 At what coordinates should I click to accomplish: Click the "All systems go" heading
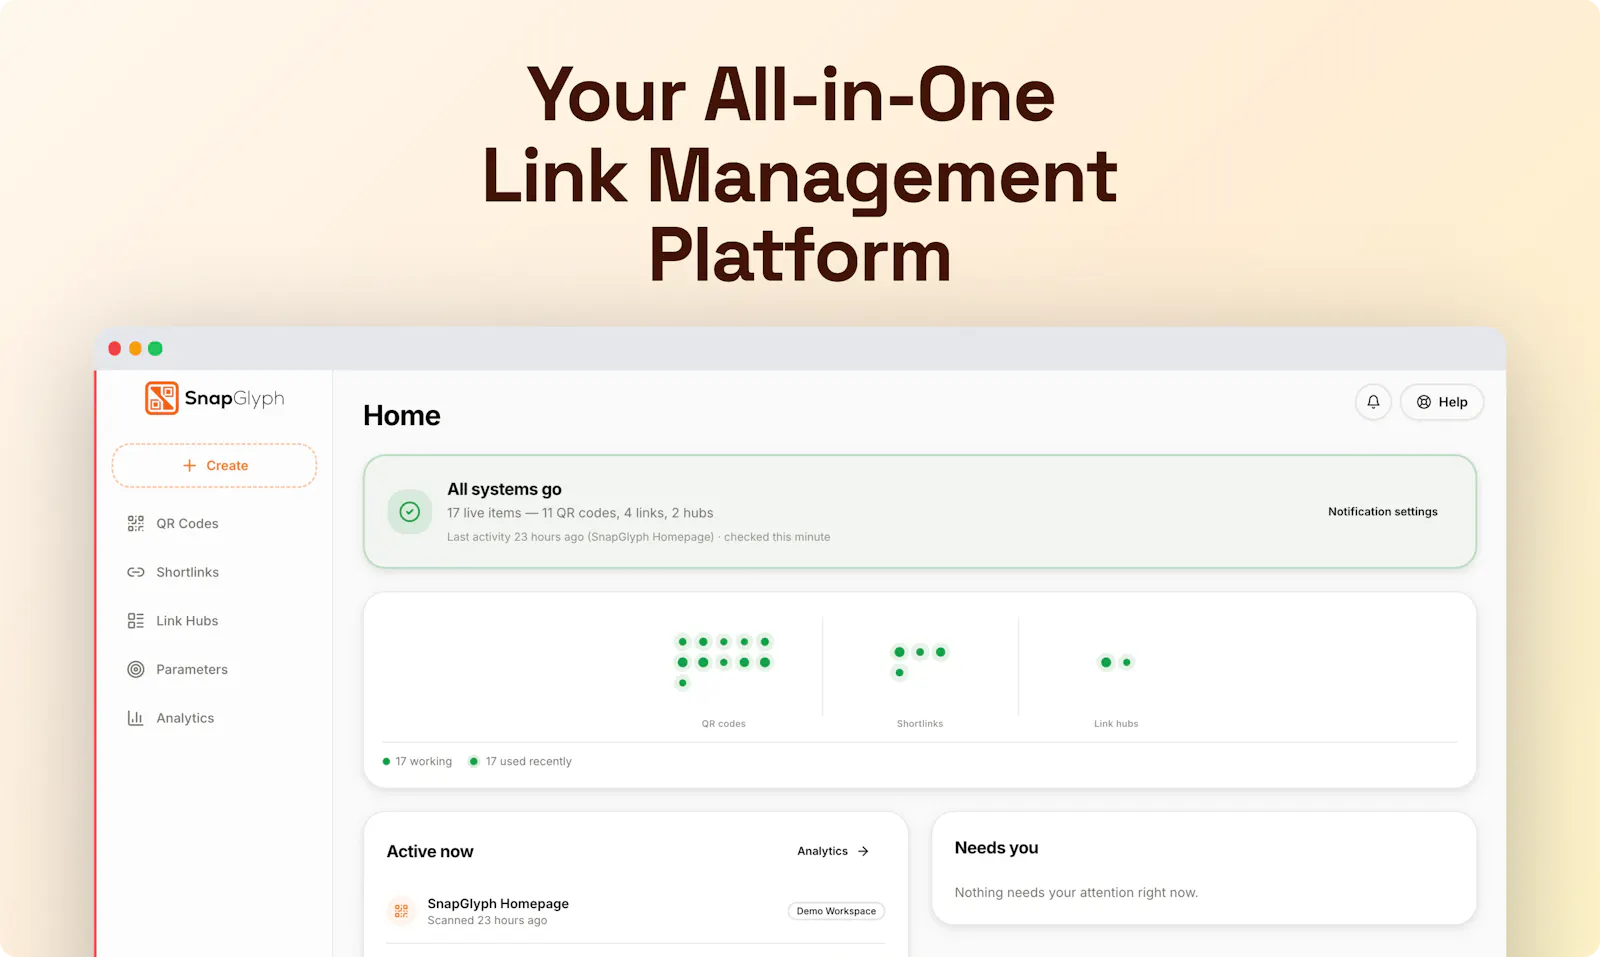504,489
